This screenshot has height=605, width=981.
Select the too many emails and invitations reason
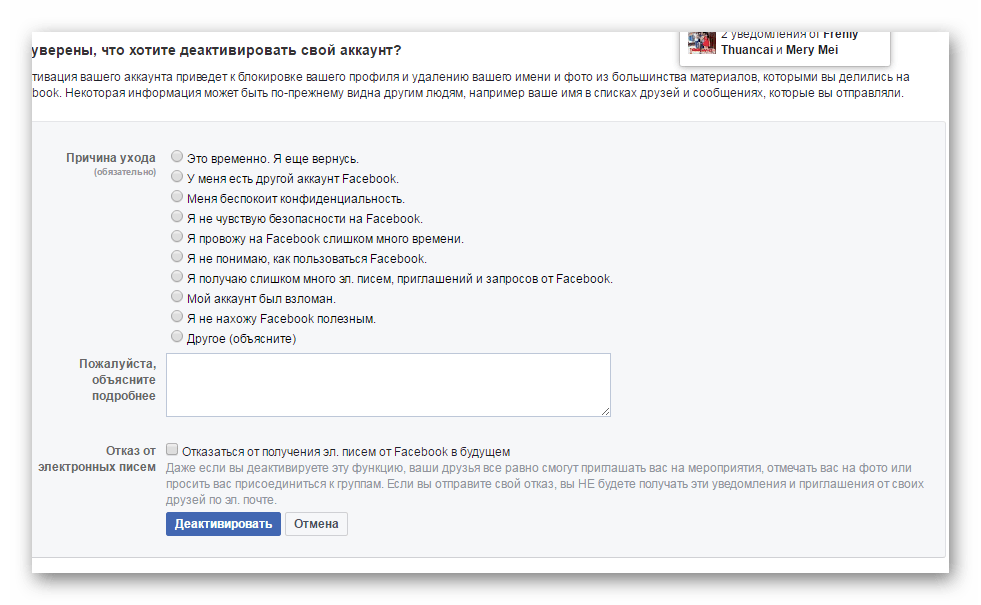point(177,277)
